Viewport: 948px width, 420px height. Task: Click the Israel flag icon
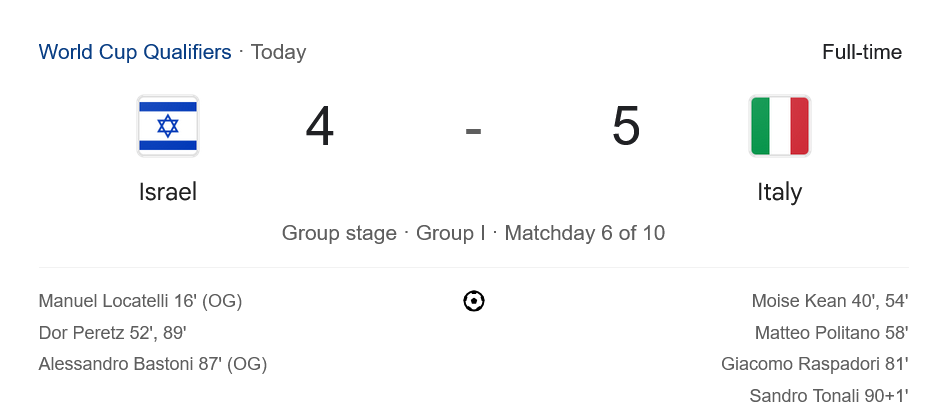168,126
